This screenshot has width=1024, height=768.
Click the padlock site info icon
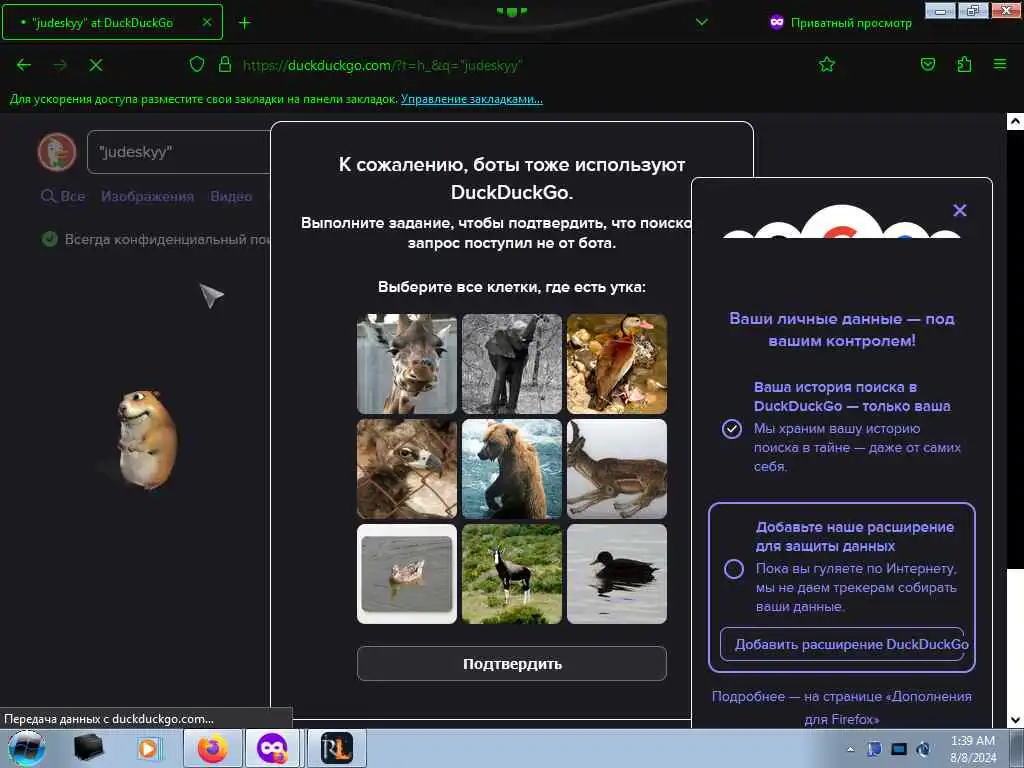point(225,64)
